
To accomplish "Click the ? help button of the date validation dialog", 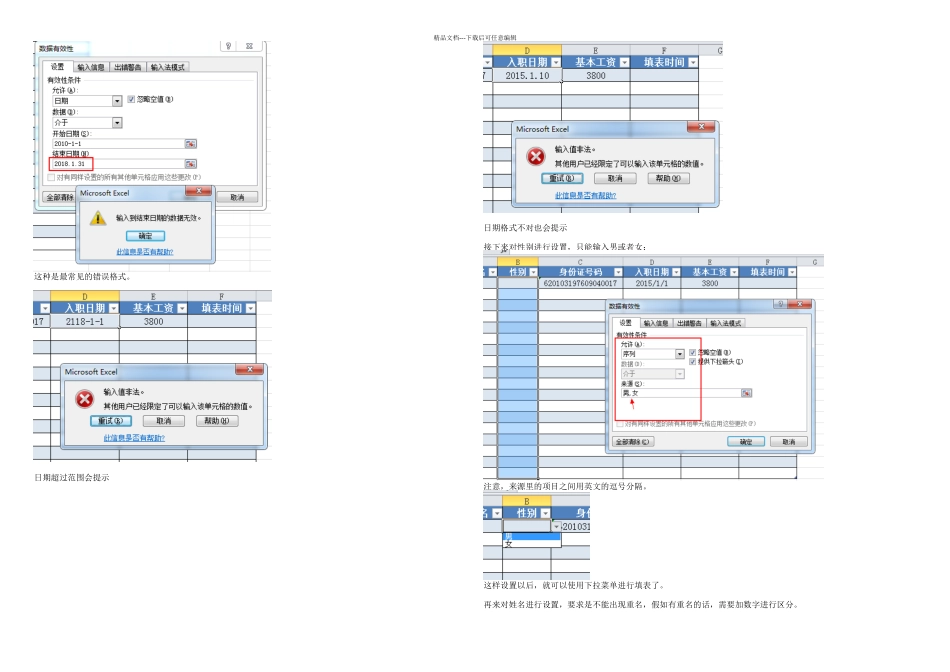I will pyautogui.click(x=228, y=46).
